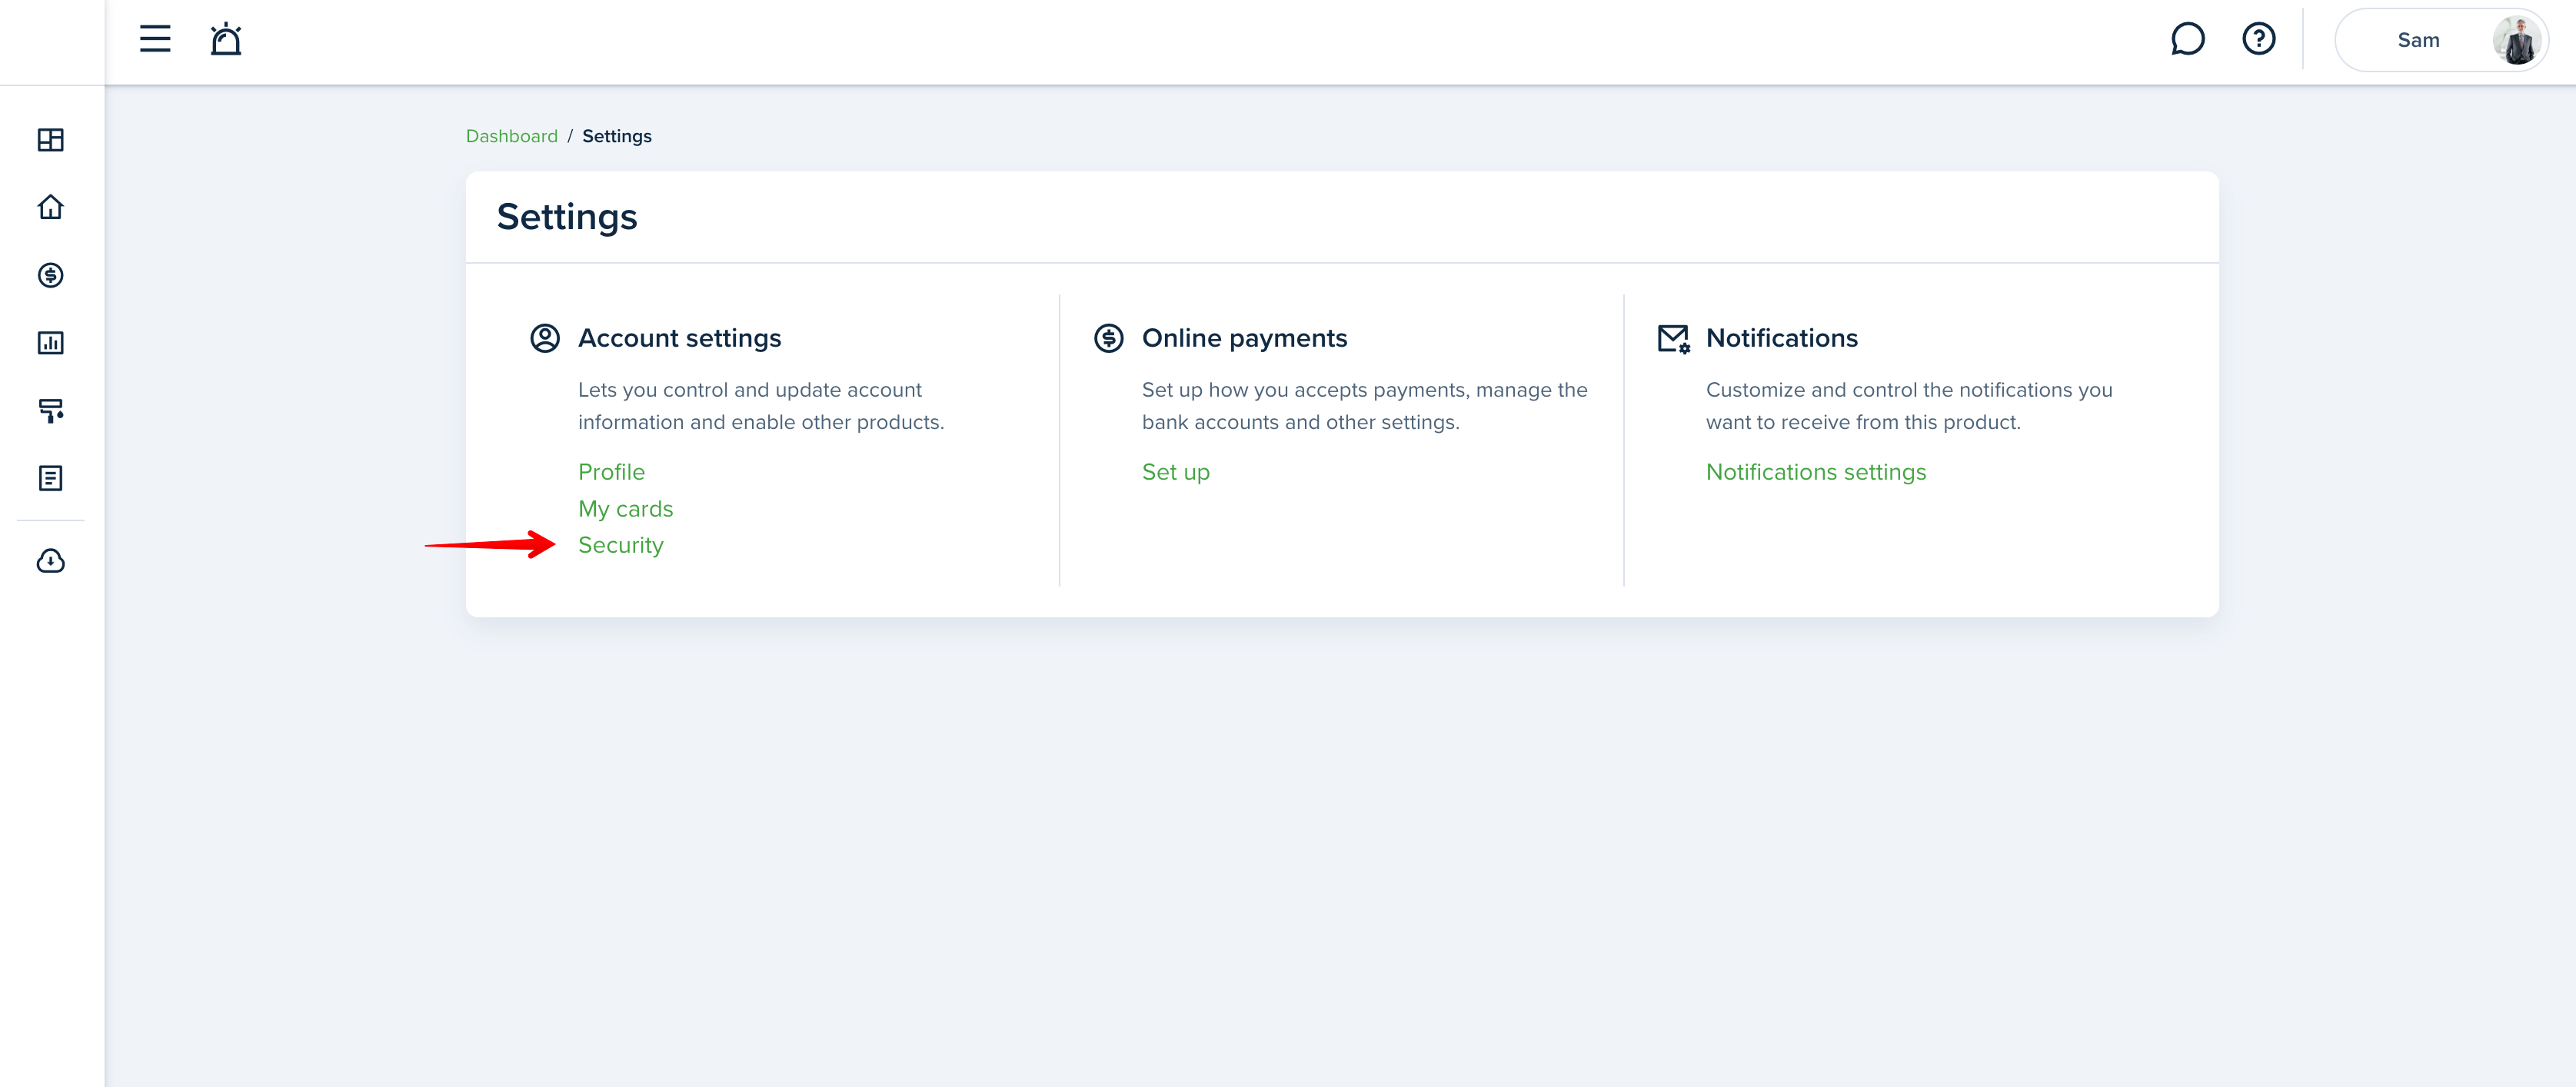Go back to Dashboard breadcrumb

tap(512, 136)
